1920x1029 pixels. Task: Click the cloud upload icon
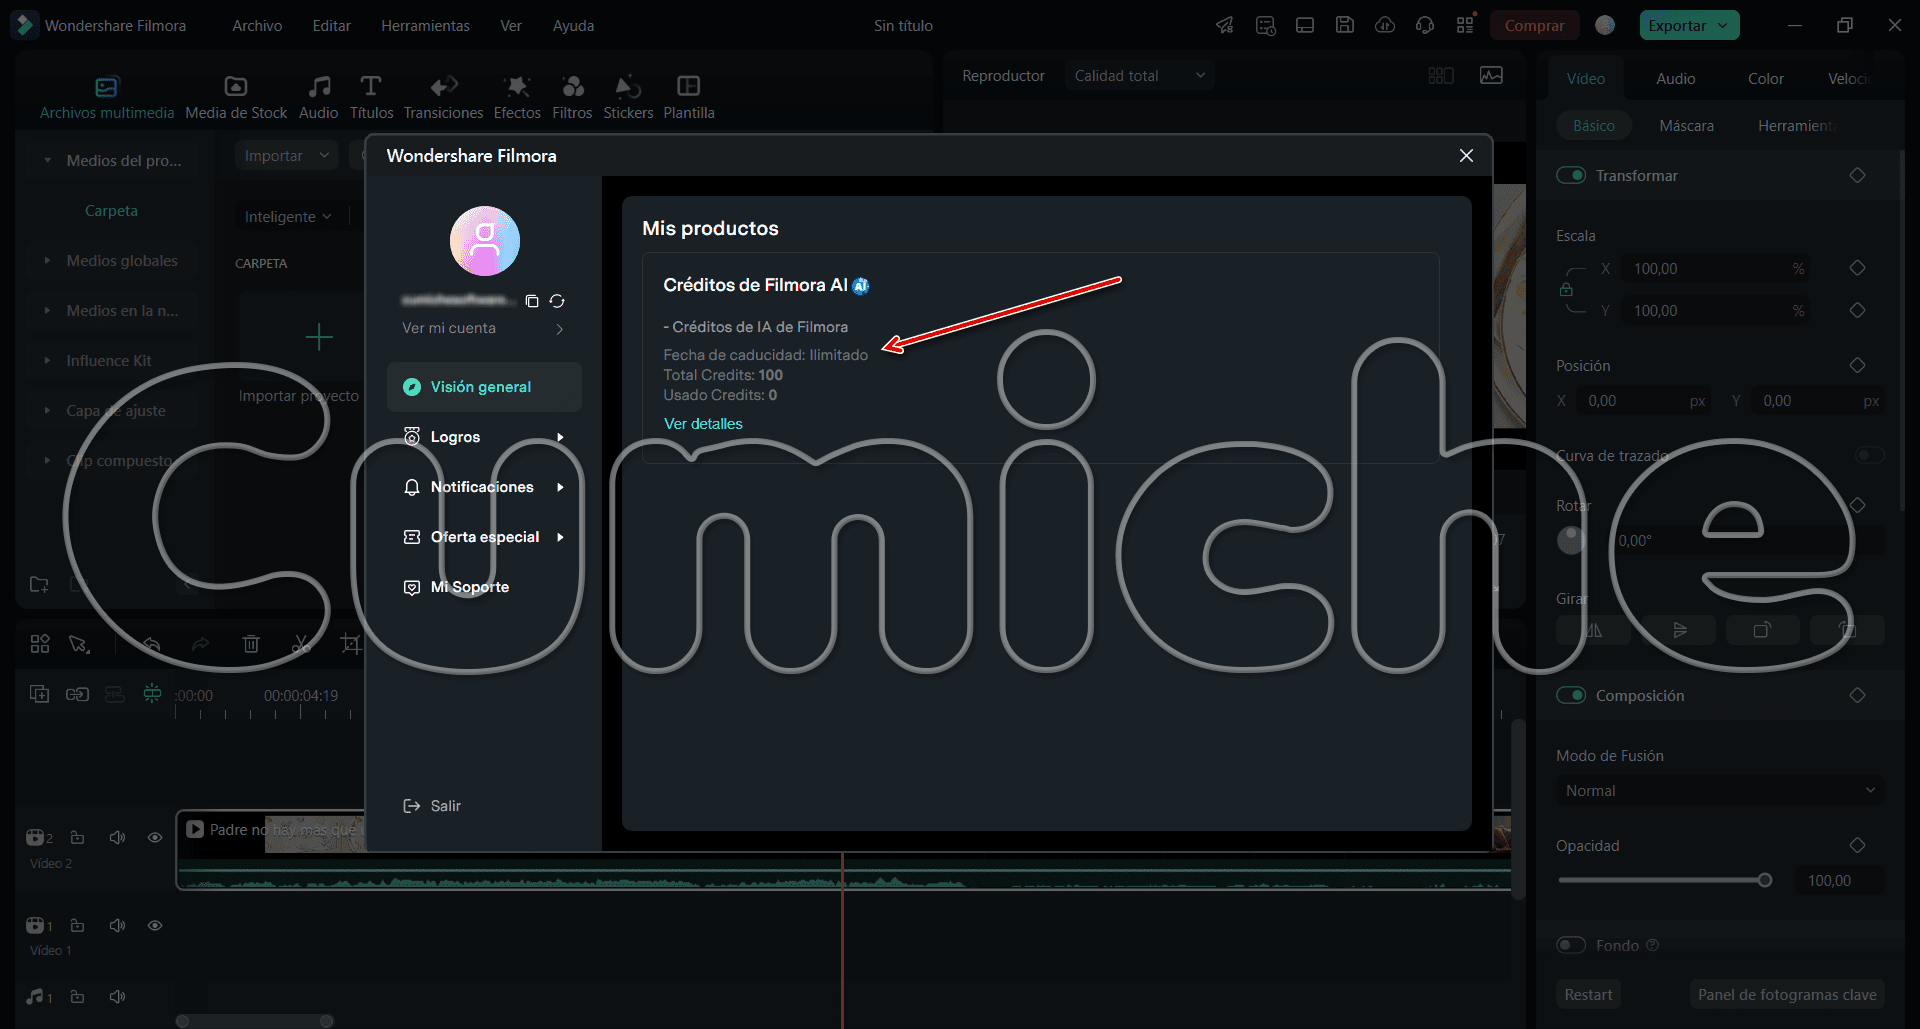[x=1385, y=25]
